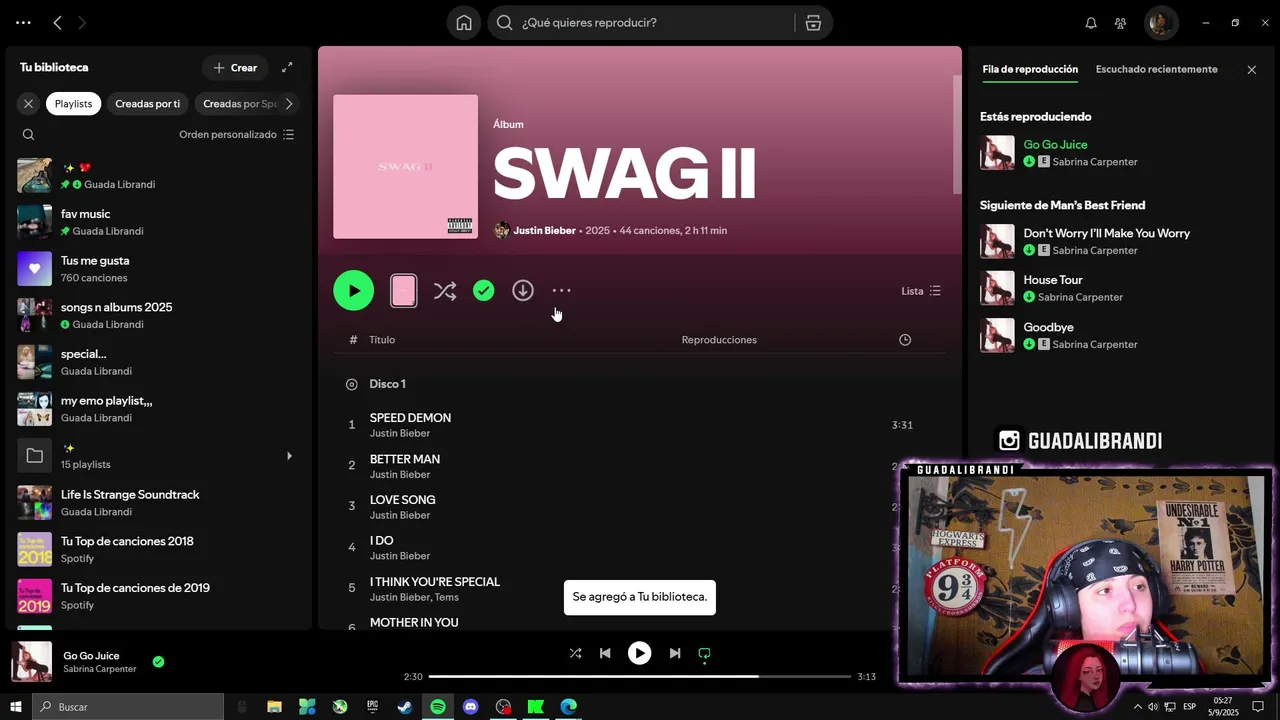Open Discord from the taskbar
Viewport: 1280px width, 720px height.
470,707
